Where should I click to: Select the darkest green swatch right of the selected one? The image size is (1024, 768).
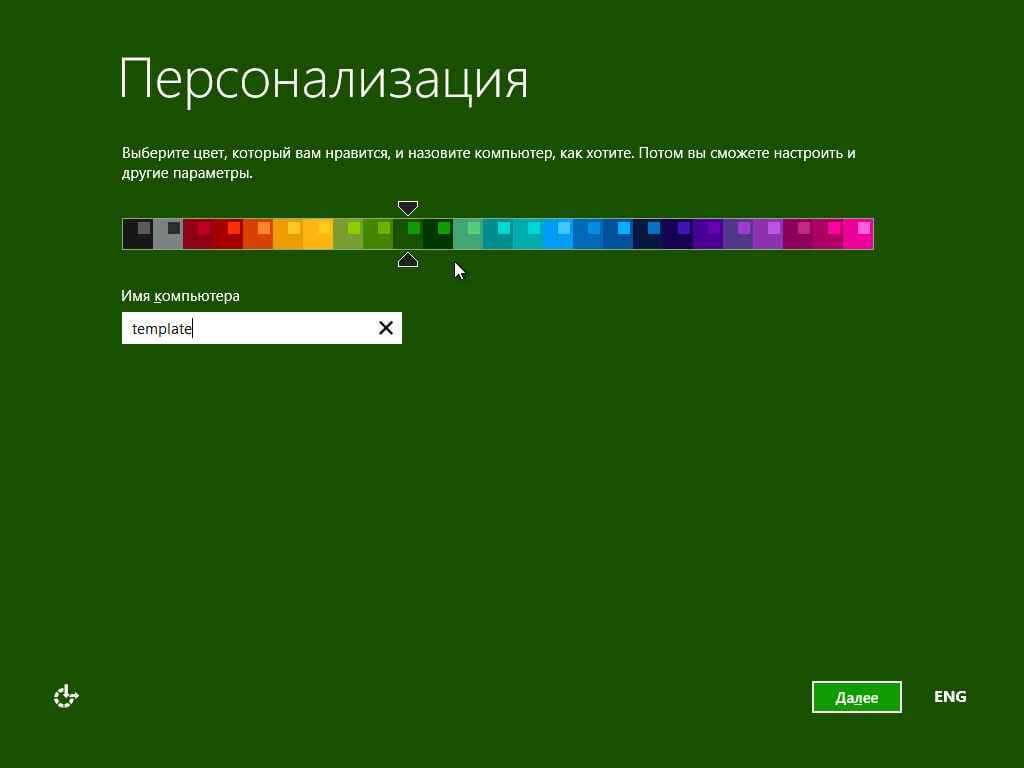click(437, 234)
